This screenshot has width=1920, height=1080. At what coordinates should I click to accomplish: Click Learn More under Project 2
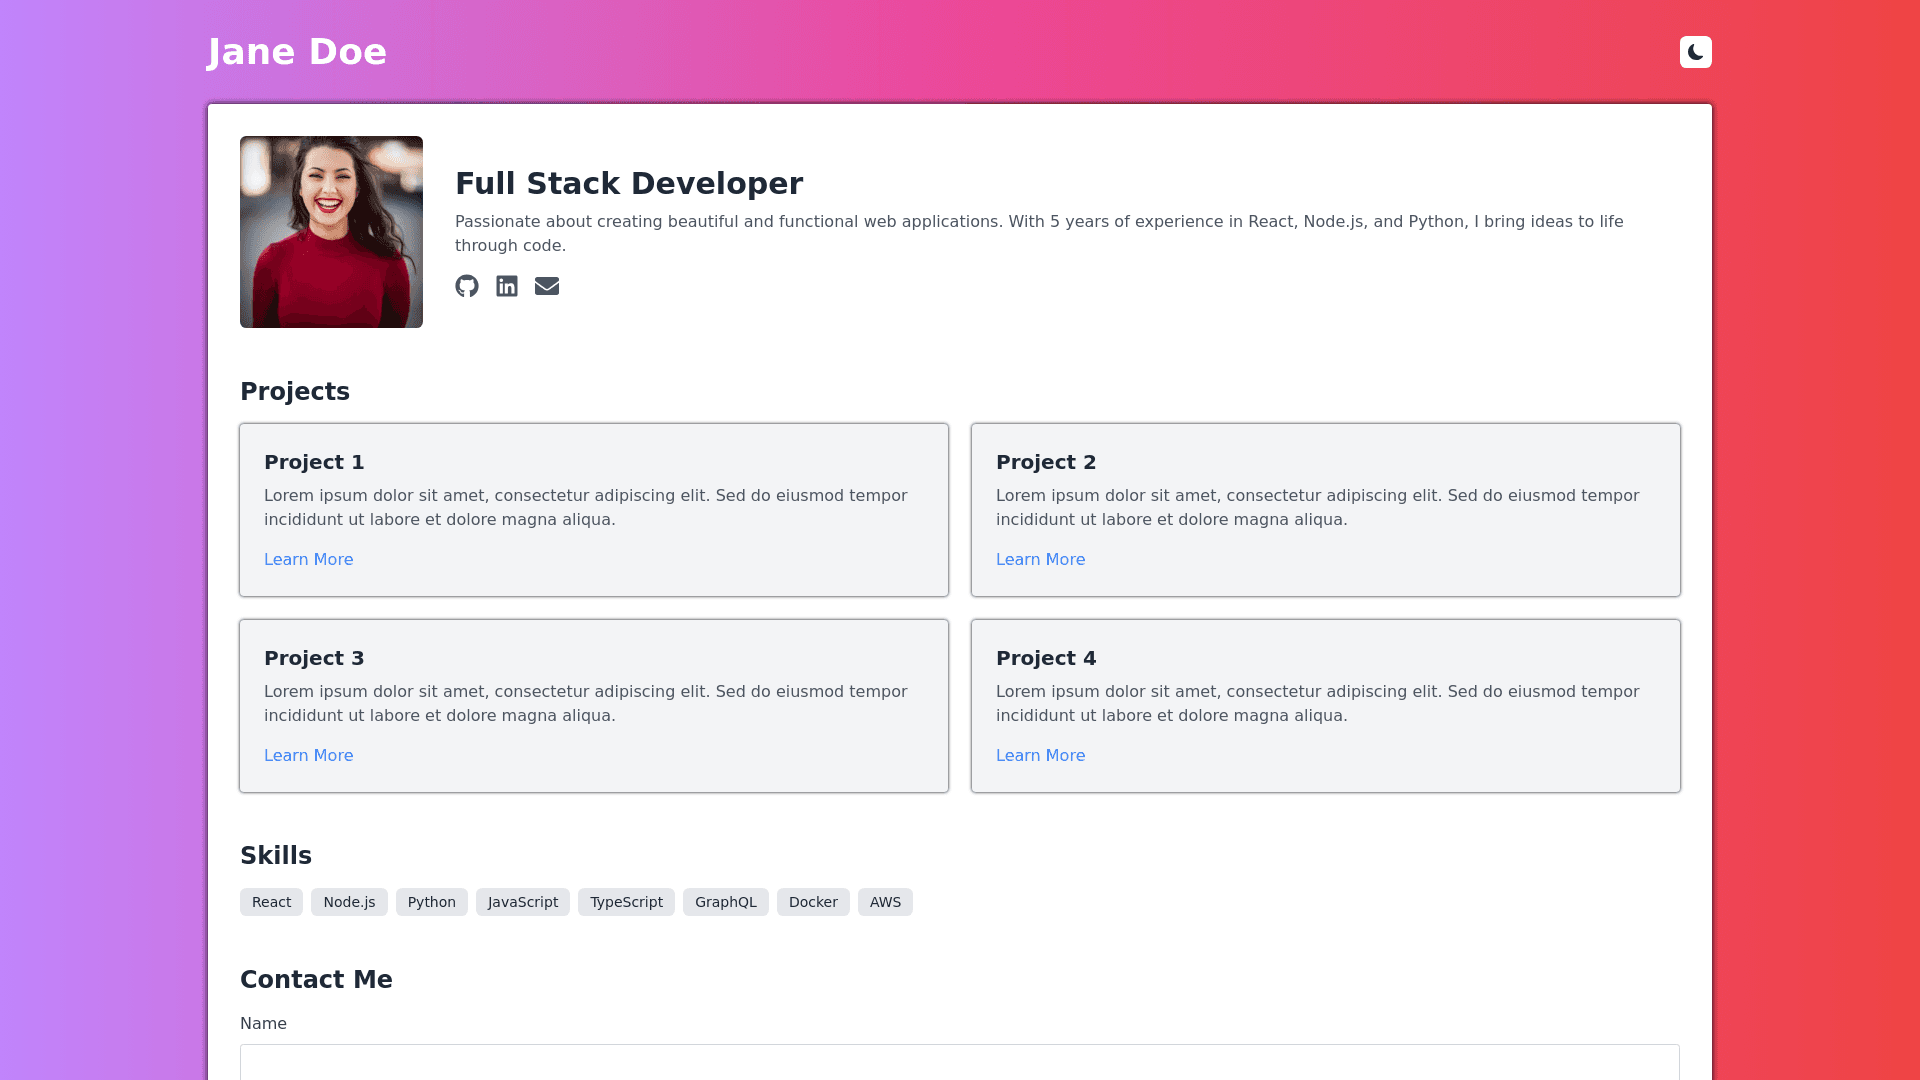1040,560
